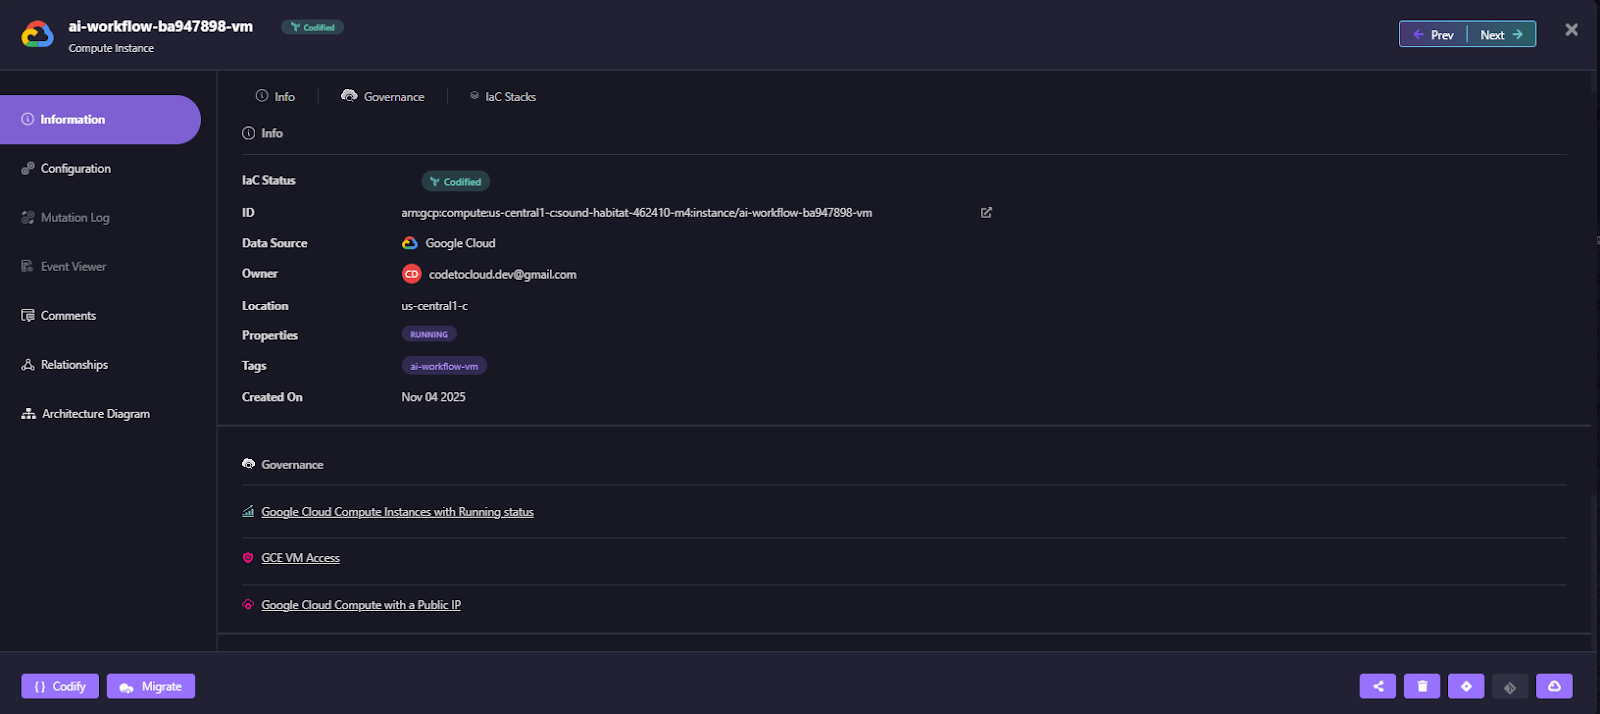Click the RUNNING properties badge
This screenshot has width=1600, height=714.
coord(429,334)
